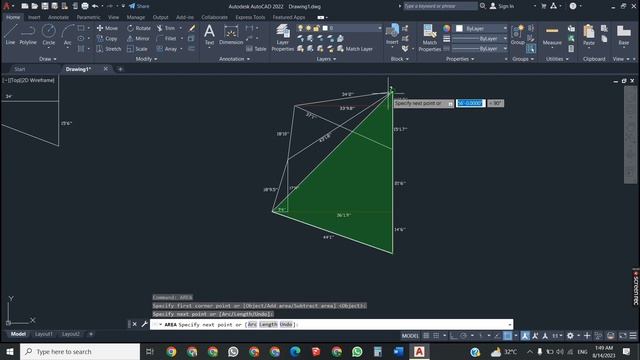The image size is (640, 360).
Task: Select the Length option in command line
Action: click(x=268, y=324)
